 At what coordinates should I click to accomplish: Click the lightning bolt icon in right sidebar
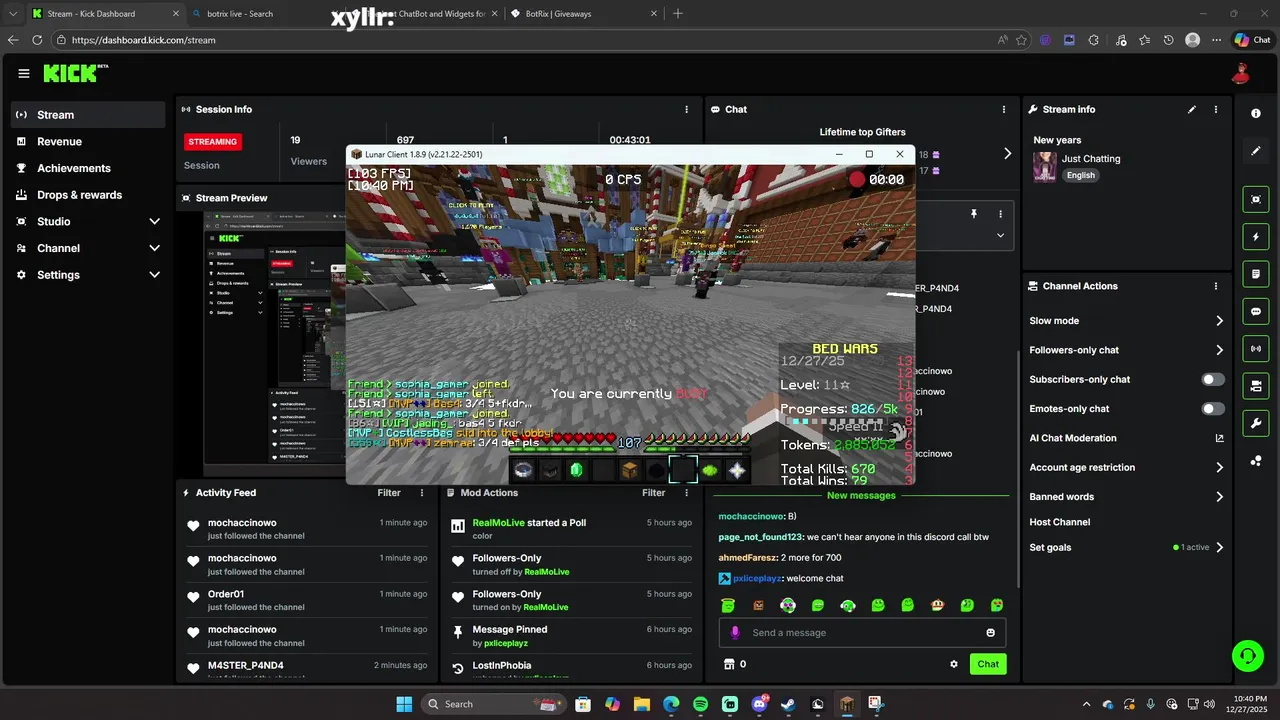coord(1256,237)
